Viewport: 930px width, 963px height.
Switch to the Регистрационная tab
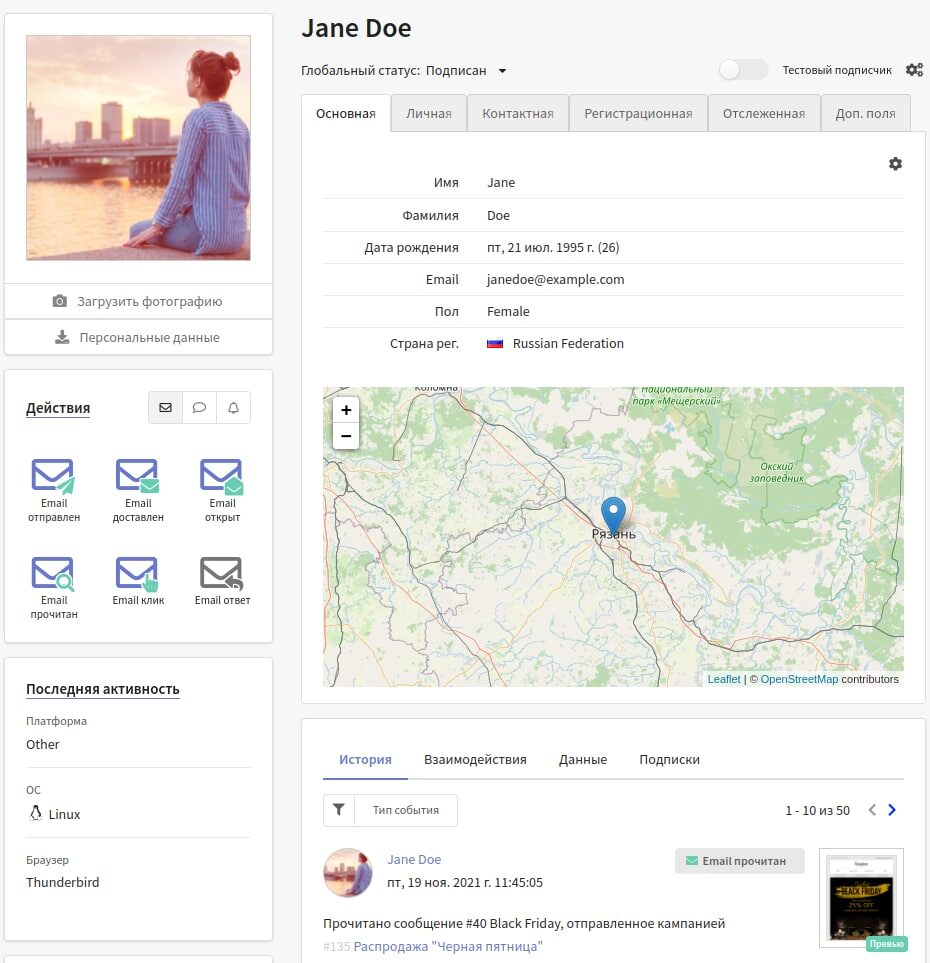[638, 113]
